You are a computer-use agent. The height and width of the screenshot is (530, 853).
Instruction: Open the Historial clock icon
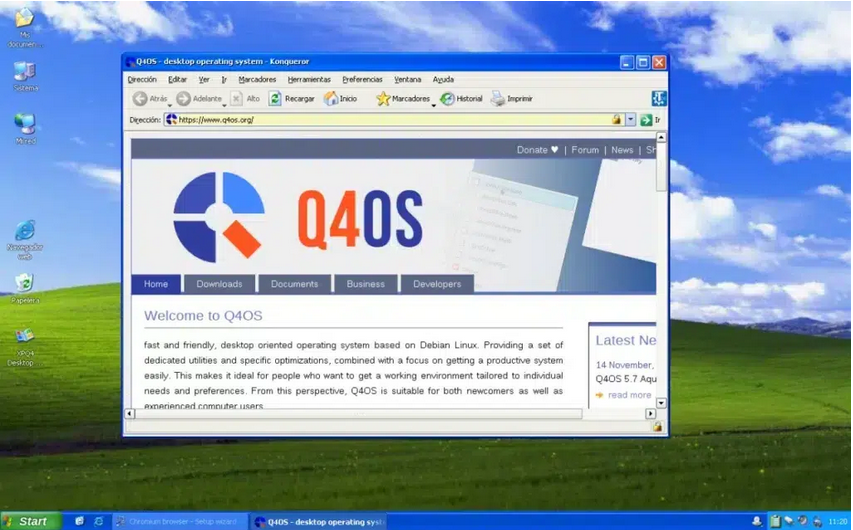click(447, 98)
